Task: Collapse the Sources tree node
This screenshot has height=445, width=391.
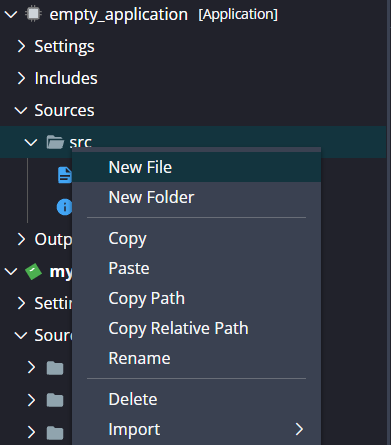Action: pos(21,110)
